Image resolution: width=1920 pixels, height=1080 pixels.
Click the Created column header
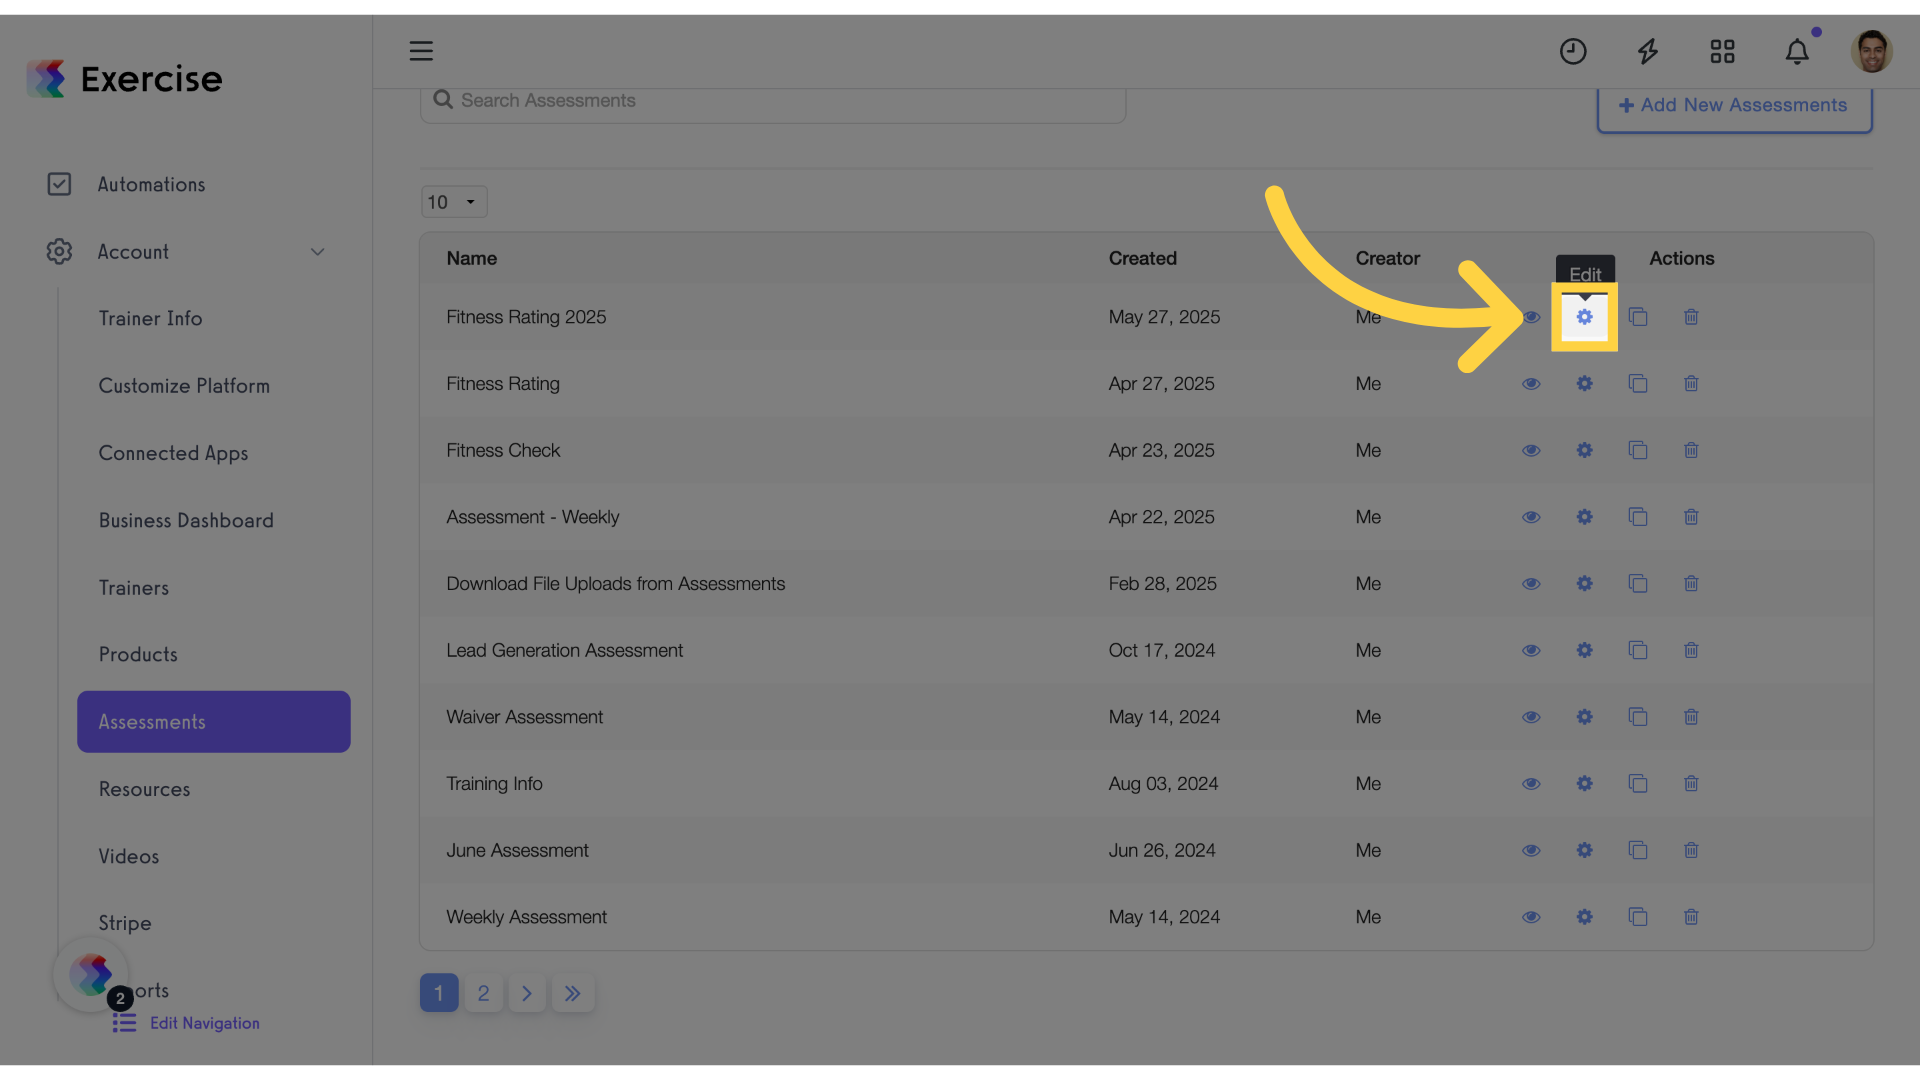pyautogui.click(x=1143, y=259)
